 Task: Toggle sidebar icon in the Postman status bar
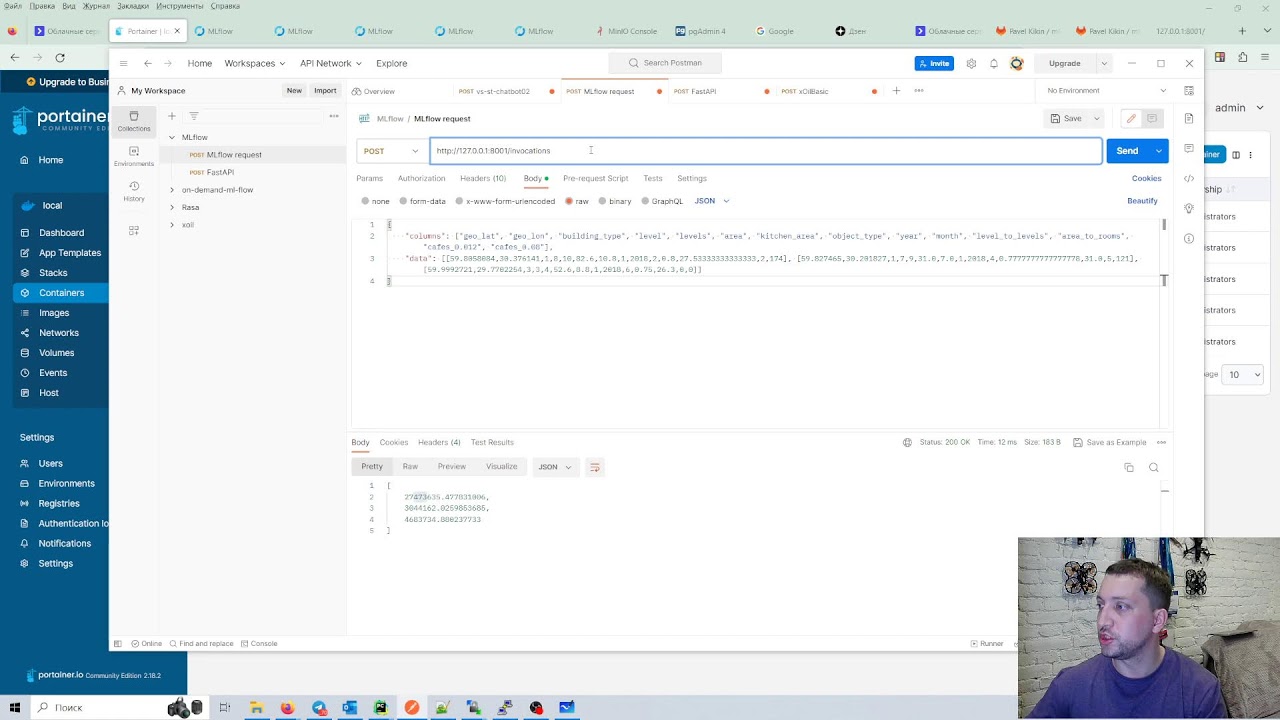click(118, 644)
